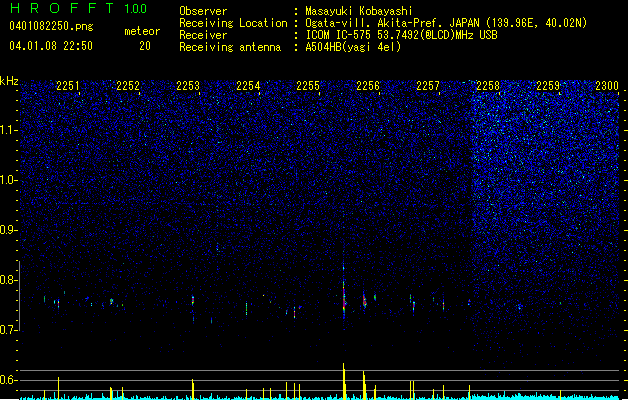Click the 1.0 frequency axis label
Screen dimensions: 629x400
9,180
